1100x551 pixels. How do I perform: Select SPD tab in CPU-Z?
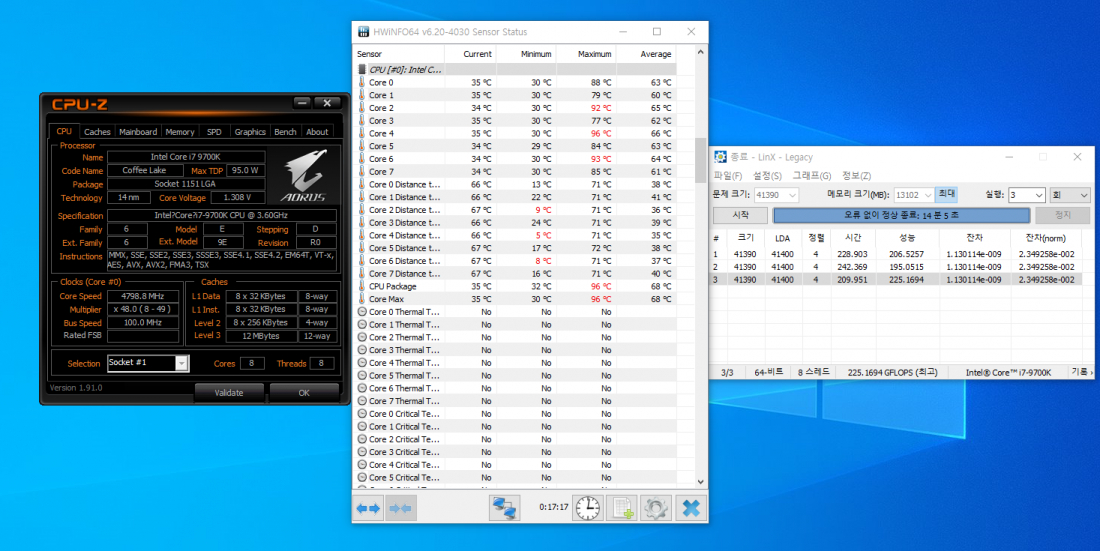pyautogui.click(x=214, y=131)
